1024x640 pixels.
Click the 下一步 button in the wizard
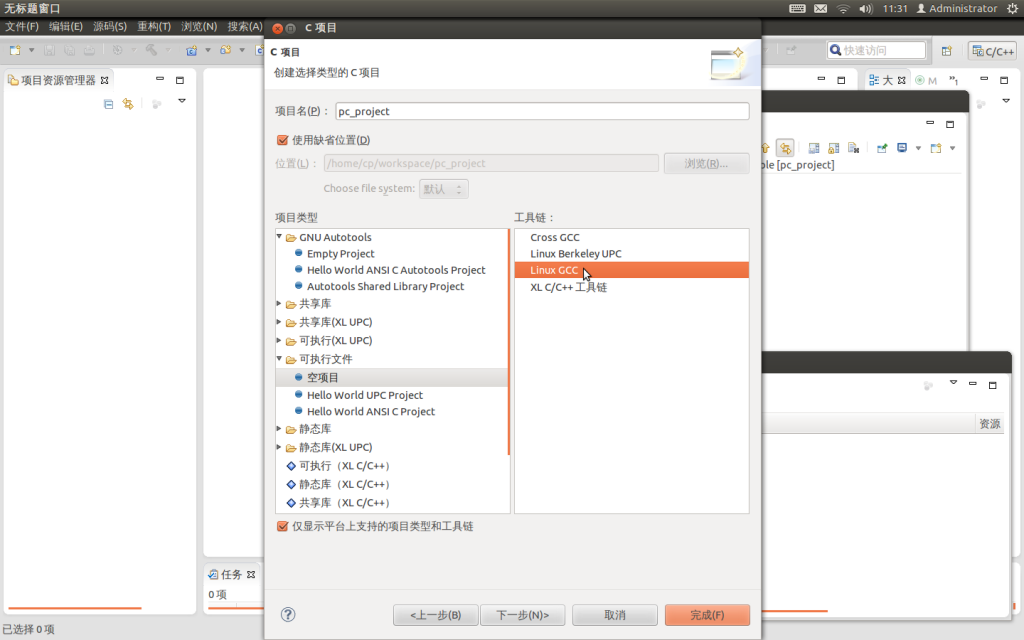[x=522, y=615]
